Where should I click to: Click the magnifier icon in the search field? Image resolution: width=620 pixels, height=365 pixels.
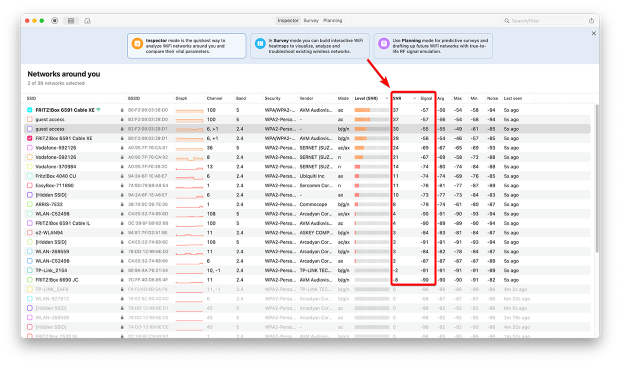click(x=507, y=21)
